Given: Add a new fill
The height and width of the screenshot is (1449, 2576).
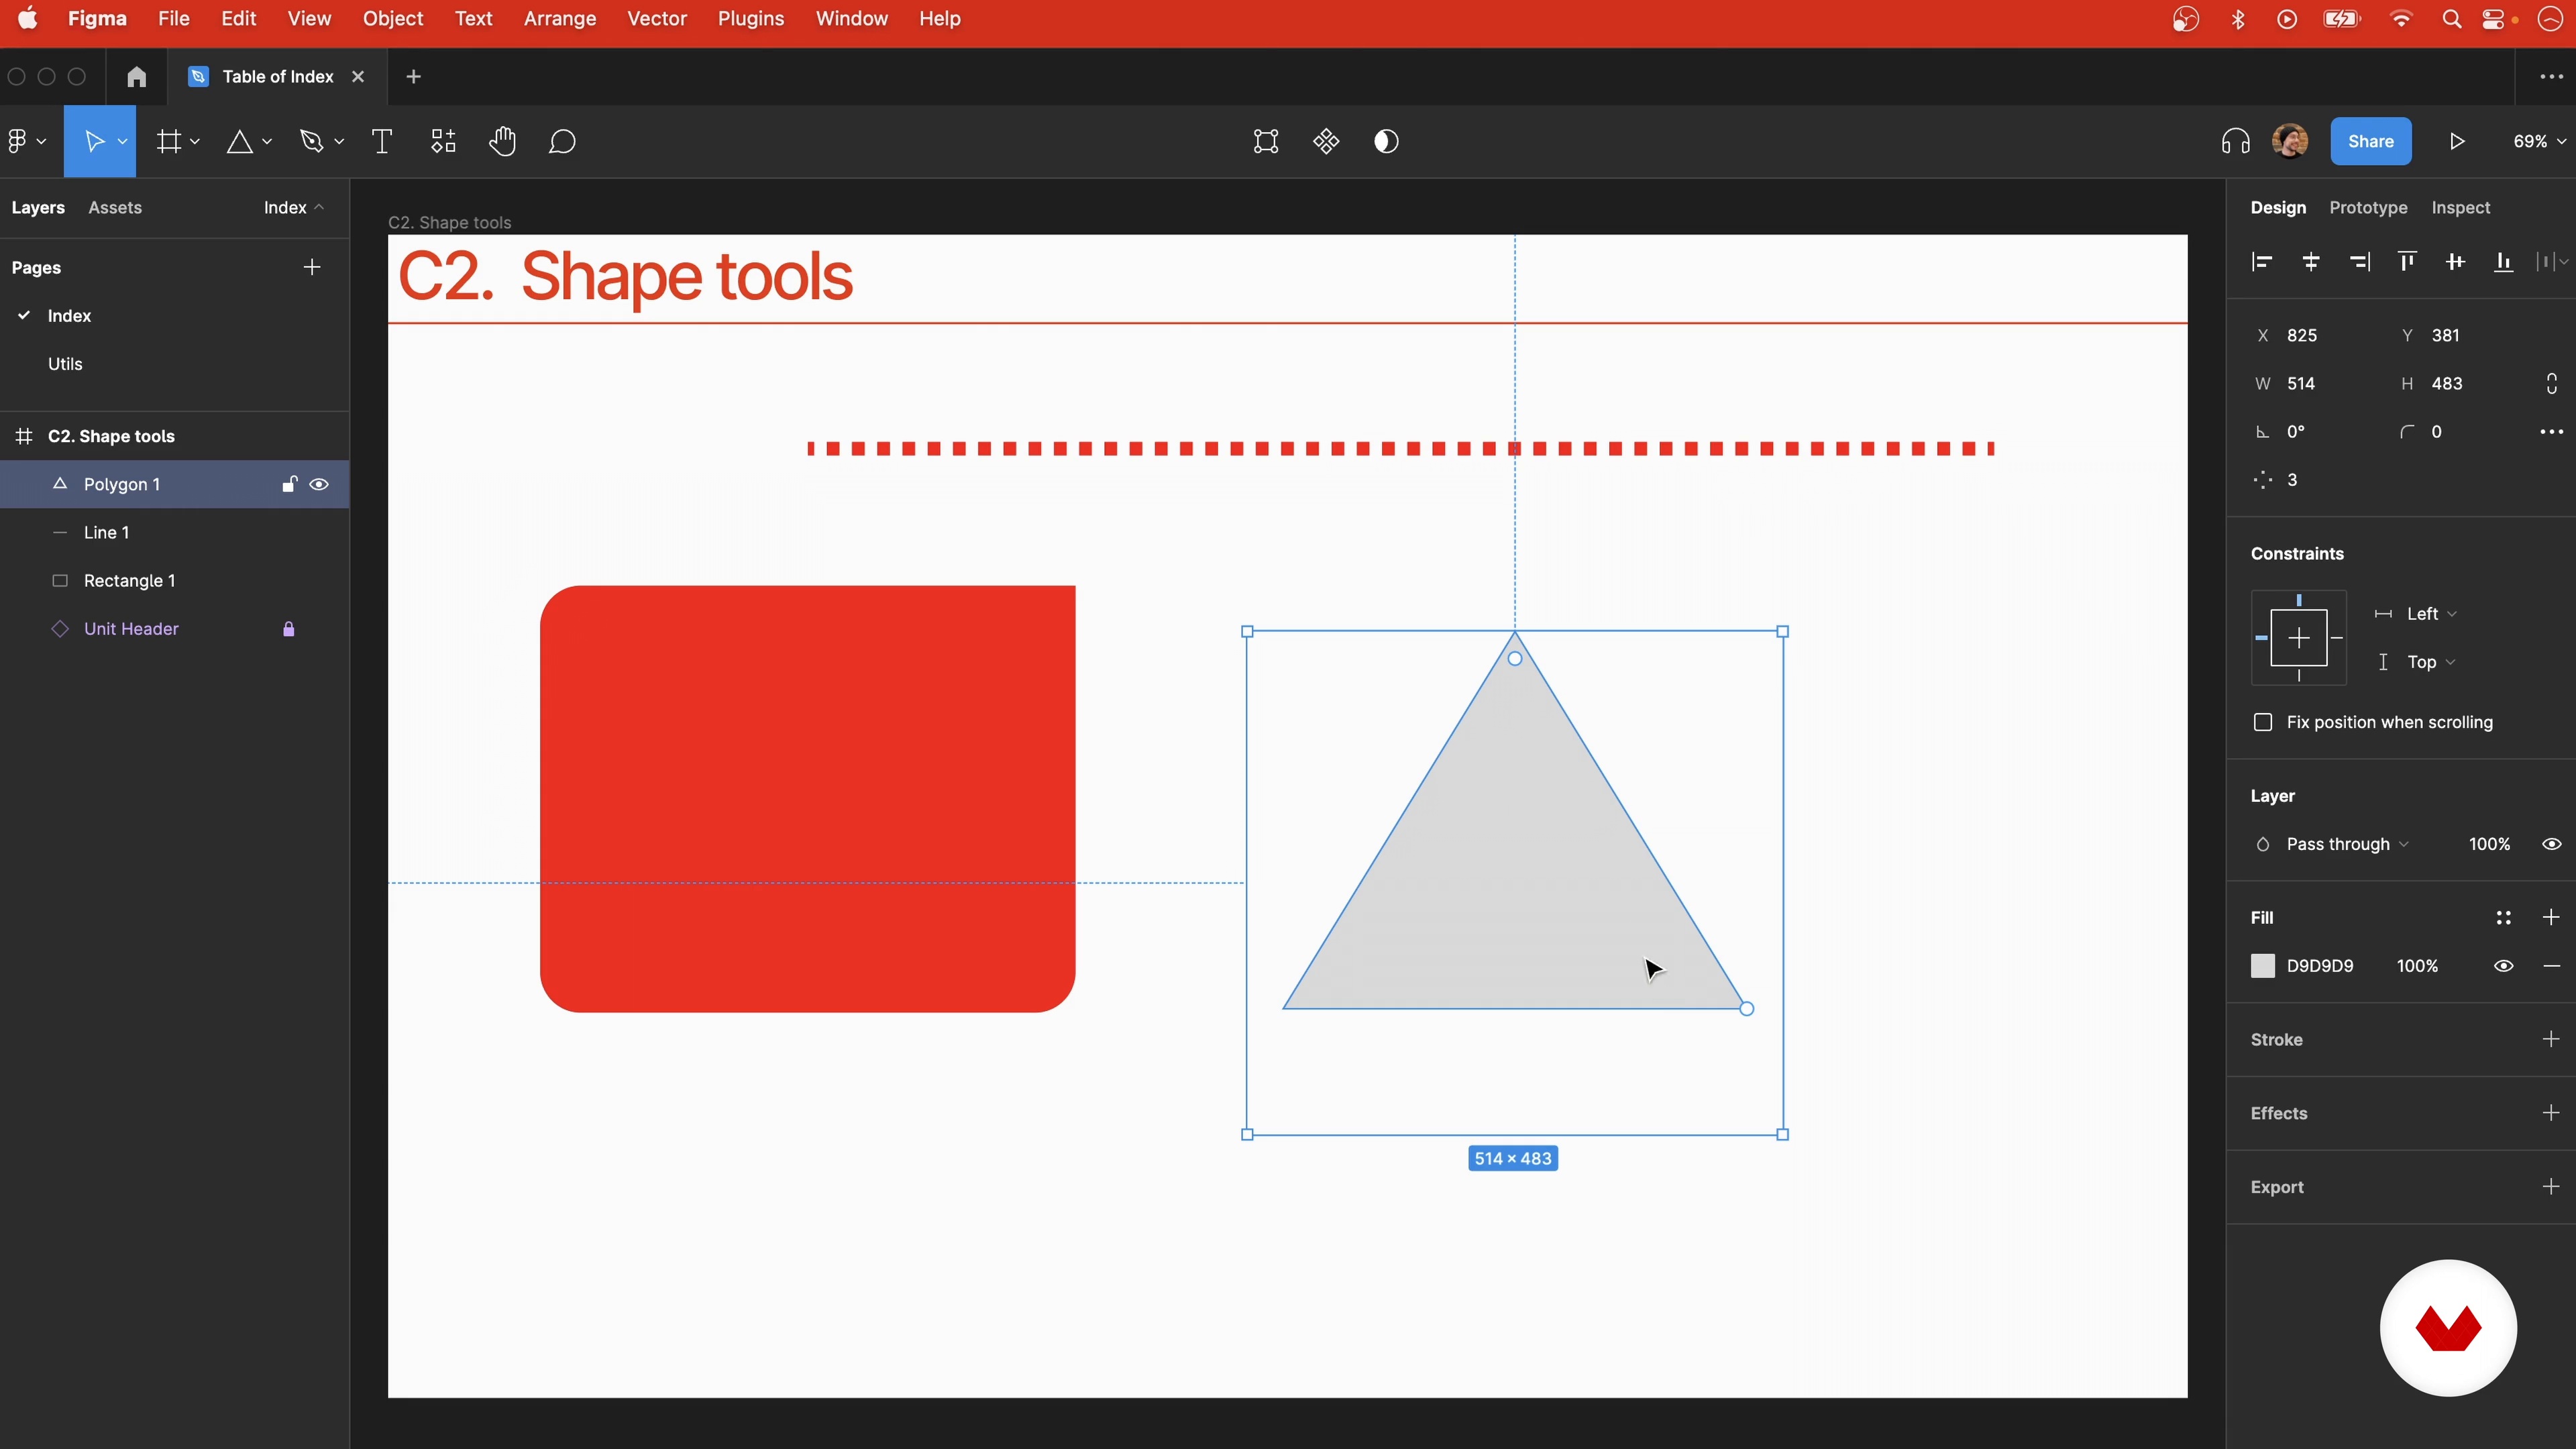Looking at the screenshot, I should pyautogui.click(x=2551, y=918).
